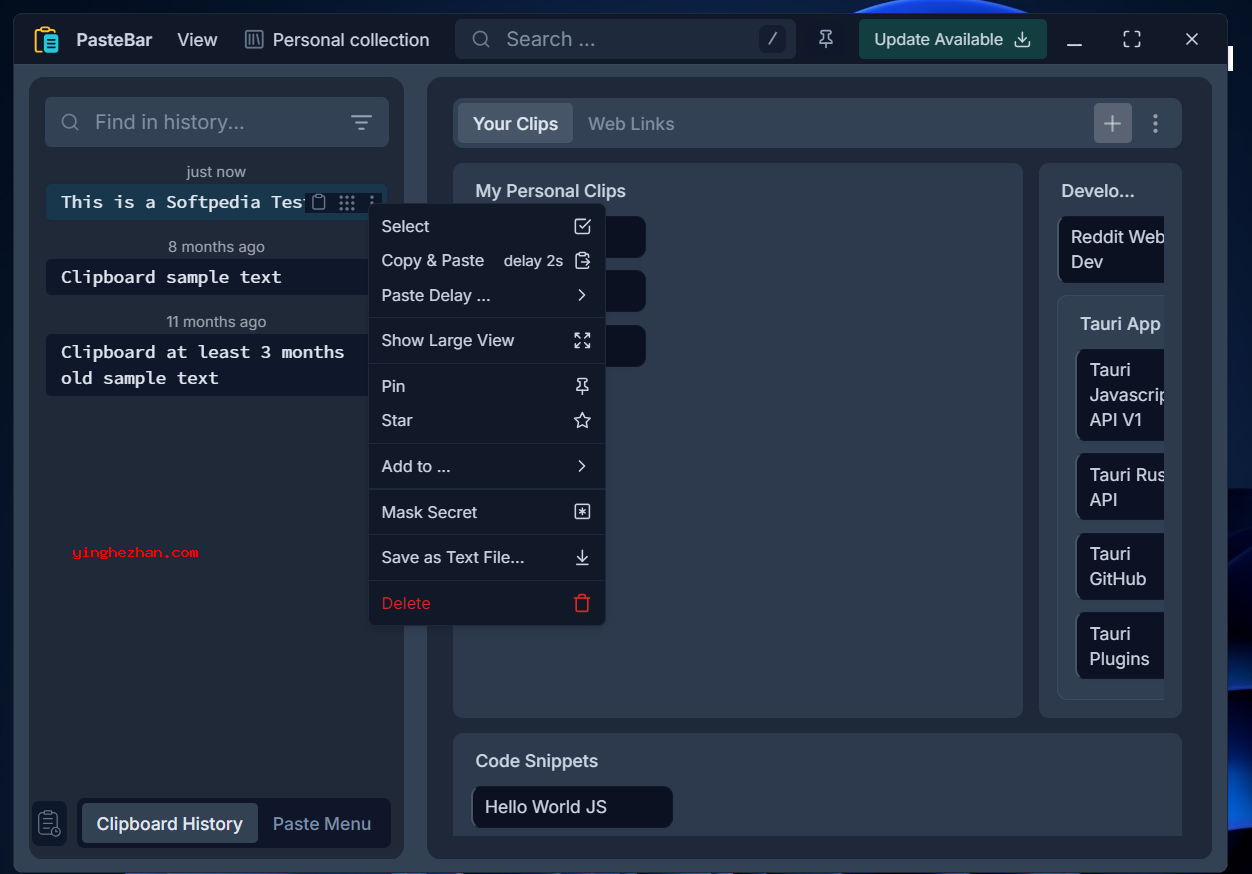
Task: Click the Code Snippets board title
Action: (x=537, y=761)
